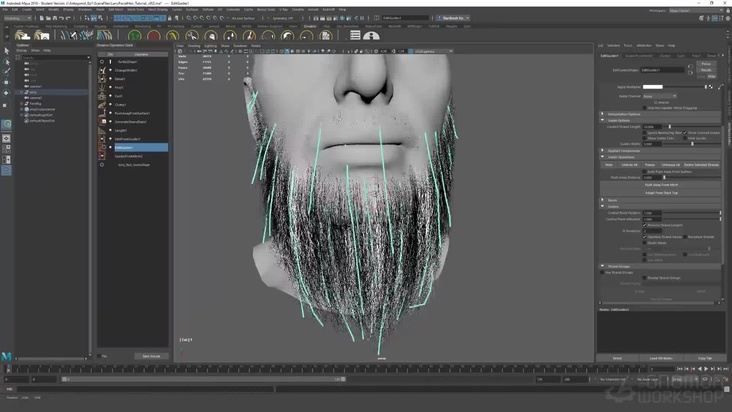Screen dimensions: 732x412
Task: Toggle Auto Push Away From Surface checkbox
Action: 645,172
